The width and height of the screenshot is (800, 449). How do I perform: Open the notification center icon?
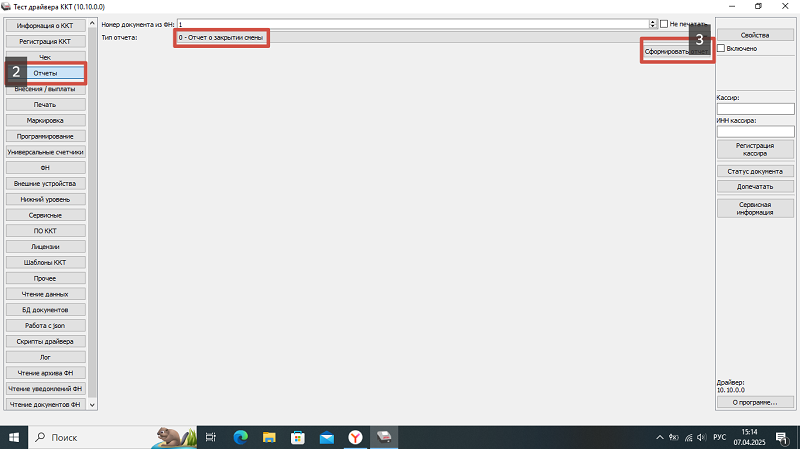[x=782, y=438]
